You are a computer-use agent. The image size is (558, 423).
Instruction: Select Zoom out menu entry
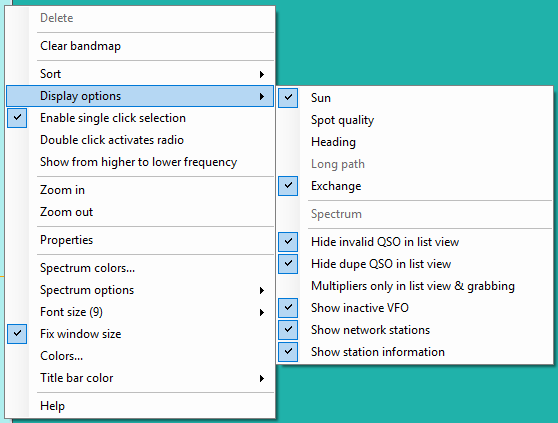140,212
